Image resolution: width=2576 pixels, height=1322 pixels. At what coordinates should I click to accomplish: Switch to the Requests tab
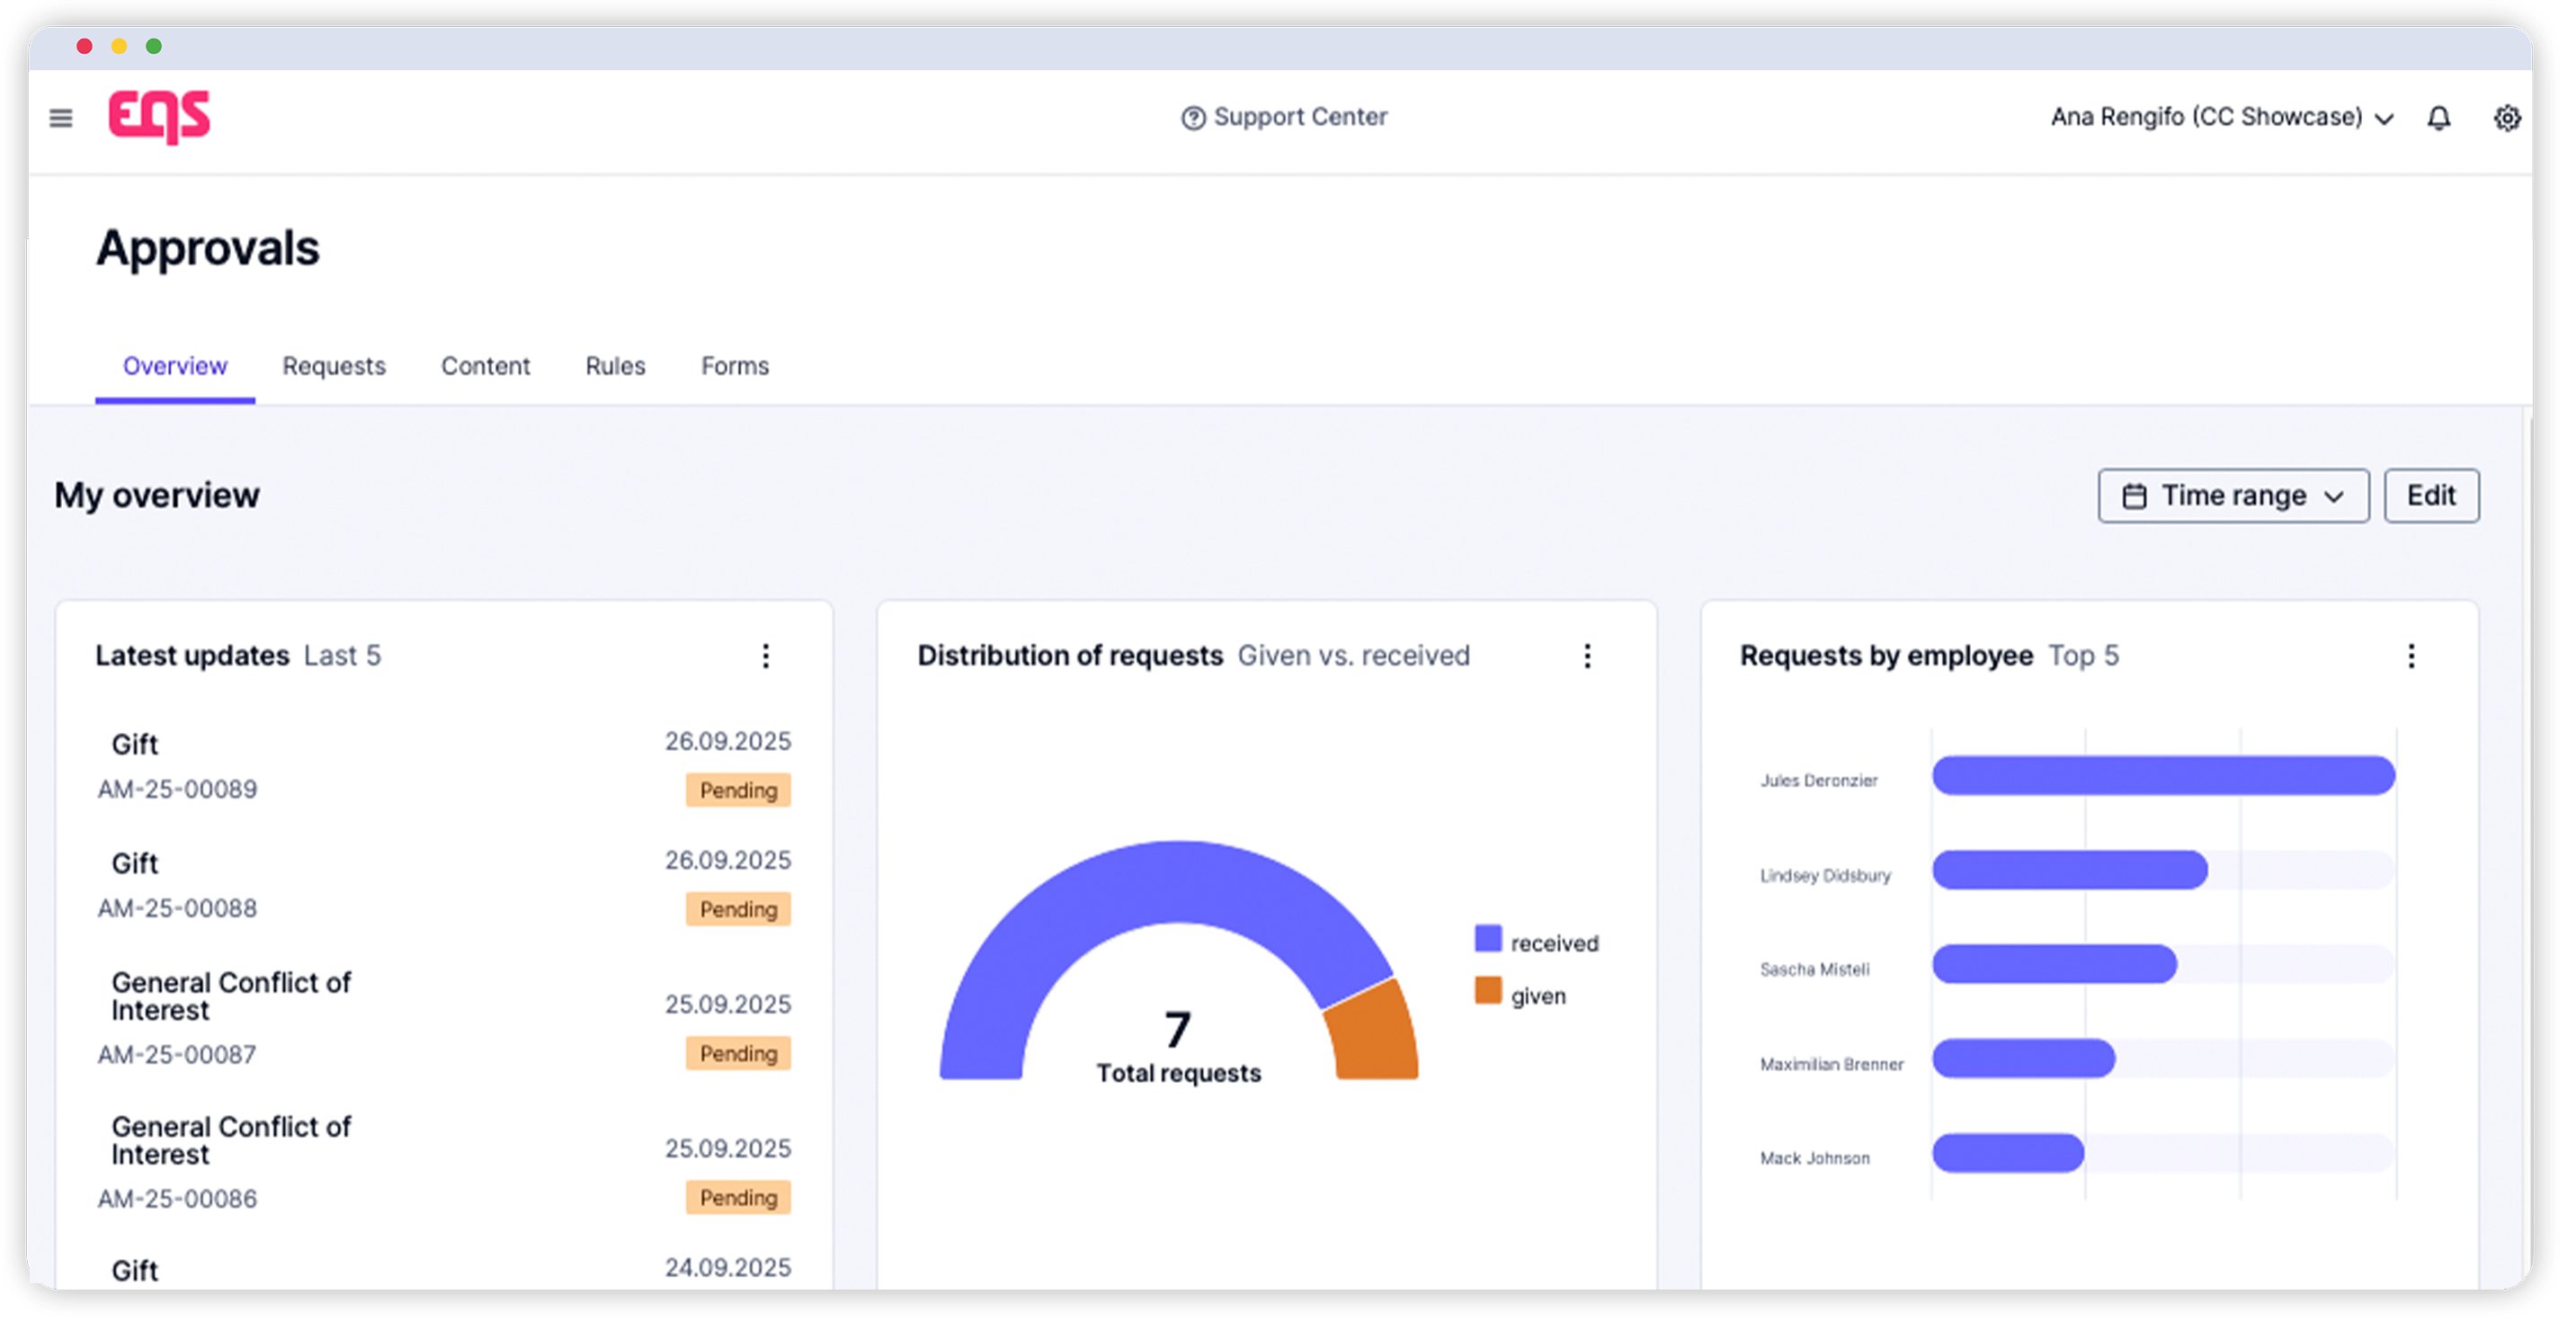(334, 366)
